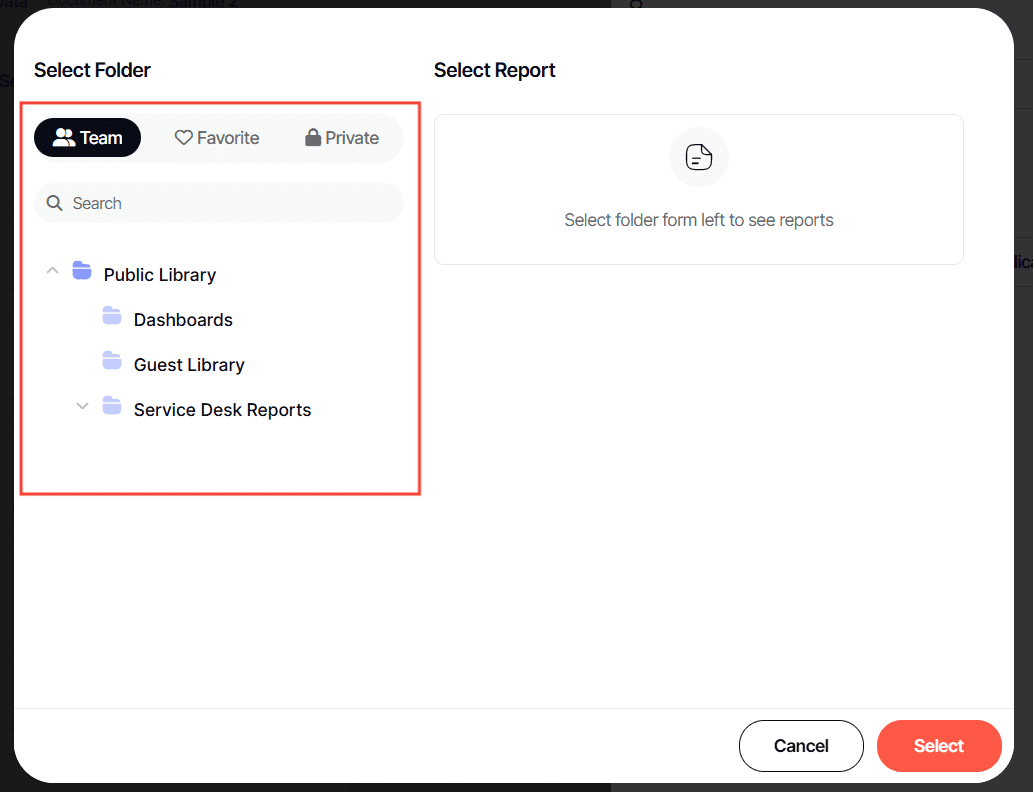1033x792 pixels.
Task: Click the Service Desk Reports folder icon
Action: [112, 406]
